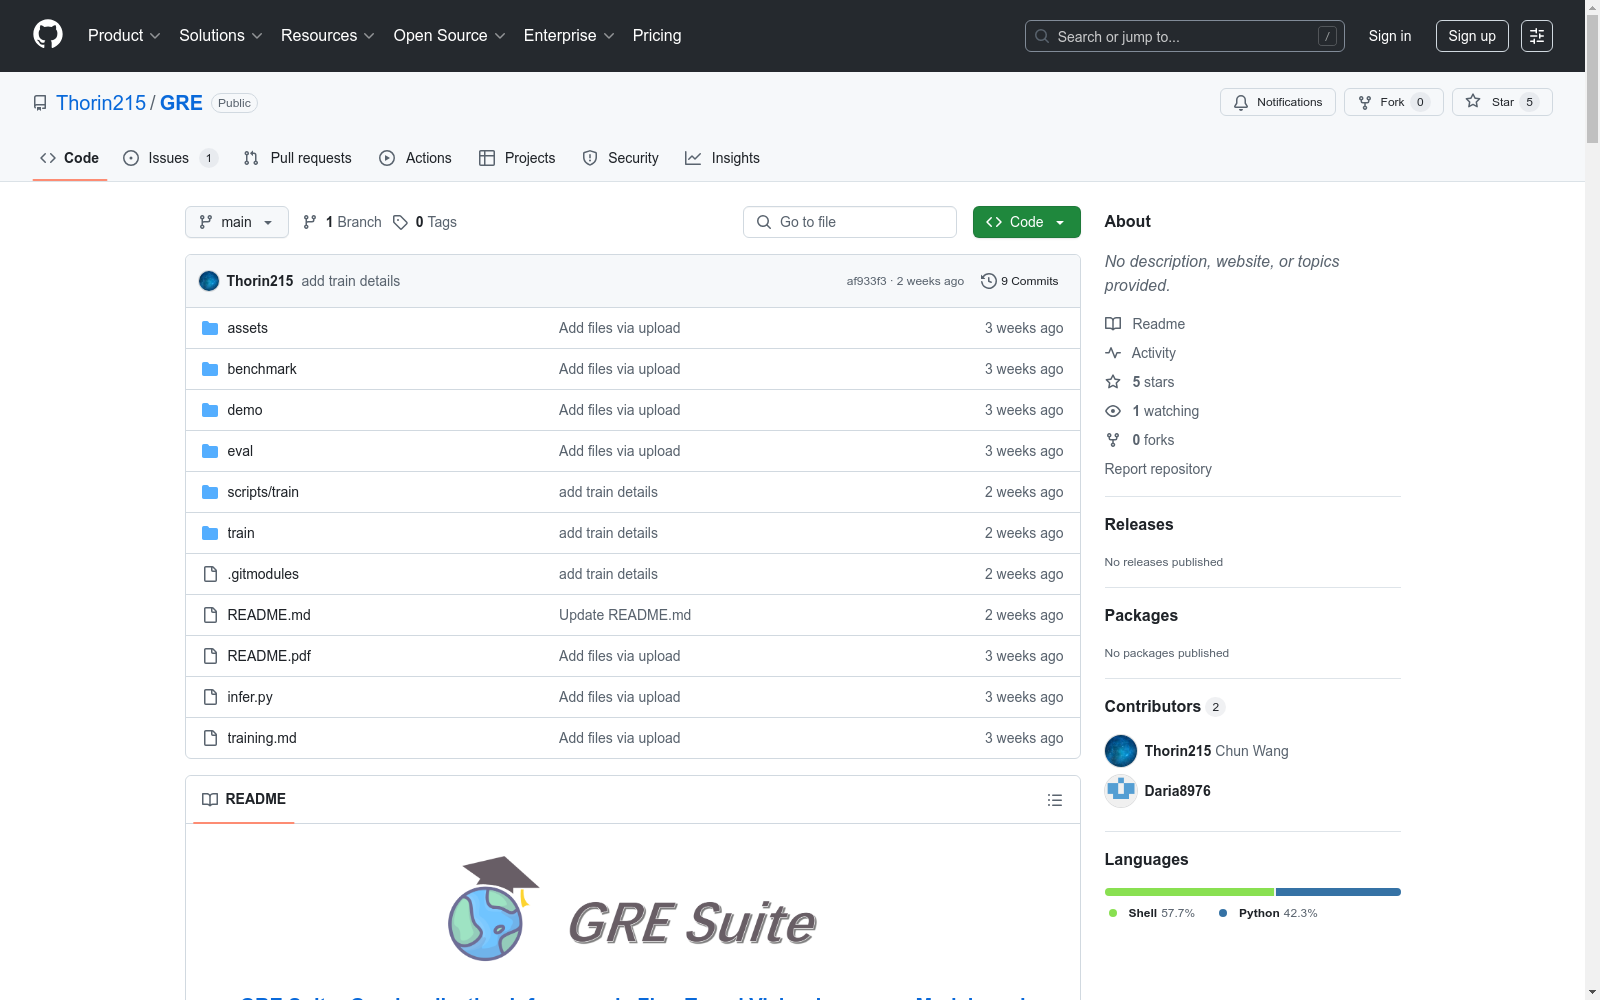Switch to the Issues tab

click(x=170, y=158)
